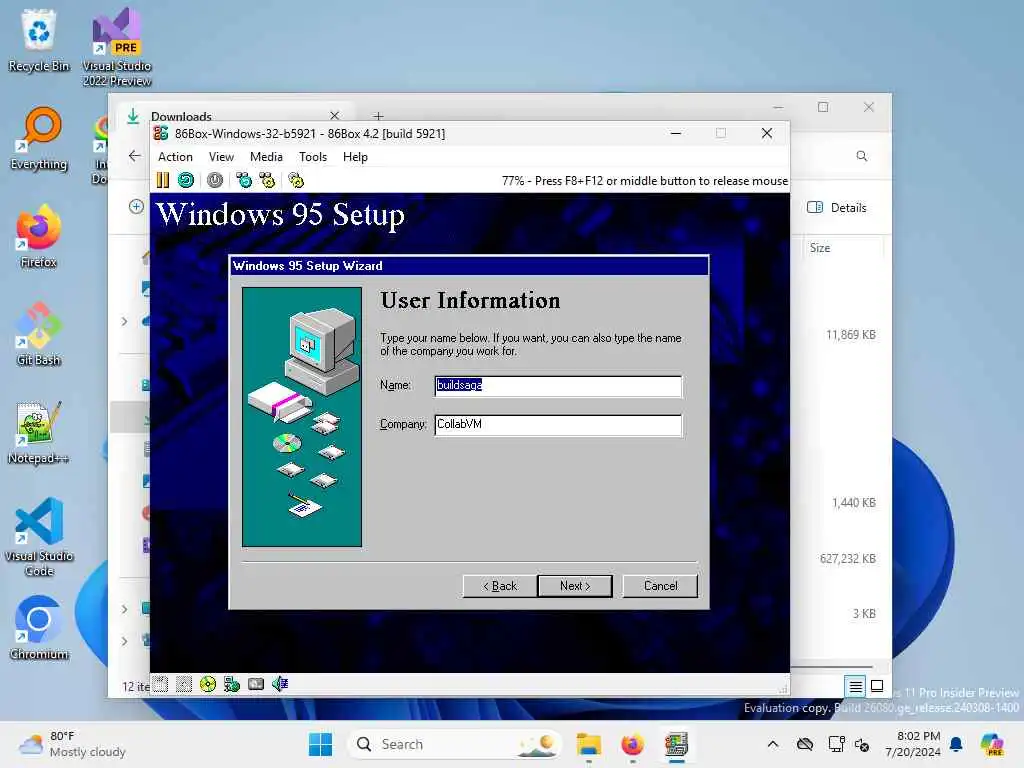Click the New (plus) button in Explorer
The image size is (1024, 768).
136,207
